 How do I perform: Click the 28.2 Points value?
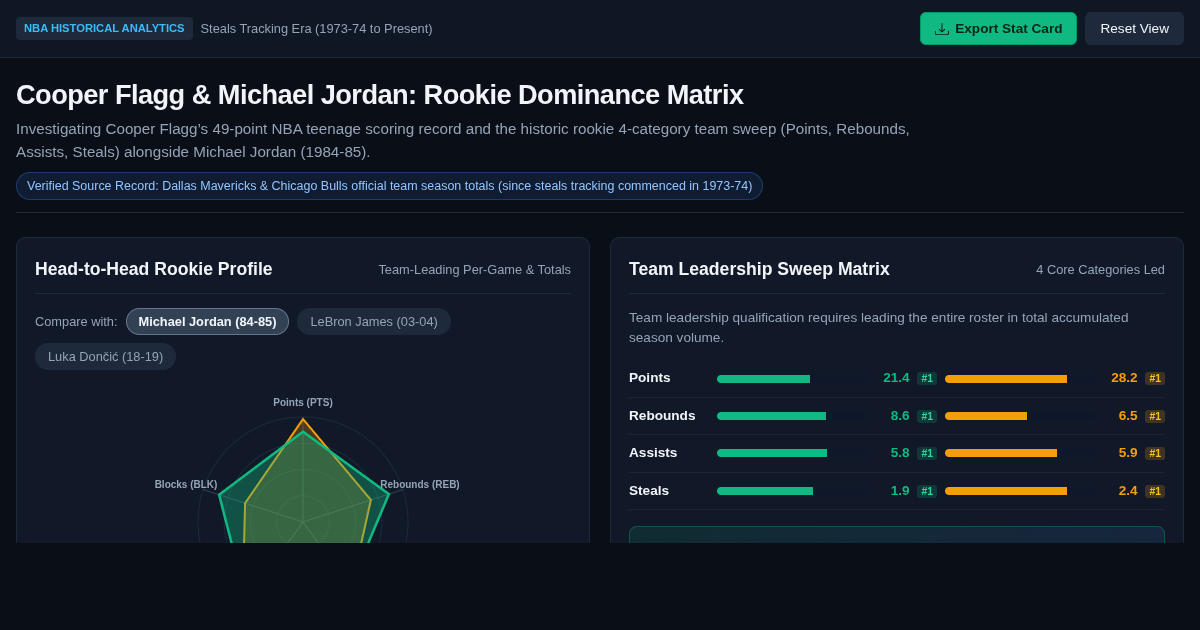[1124, 378]
